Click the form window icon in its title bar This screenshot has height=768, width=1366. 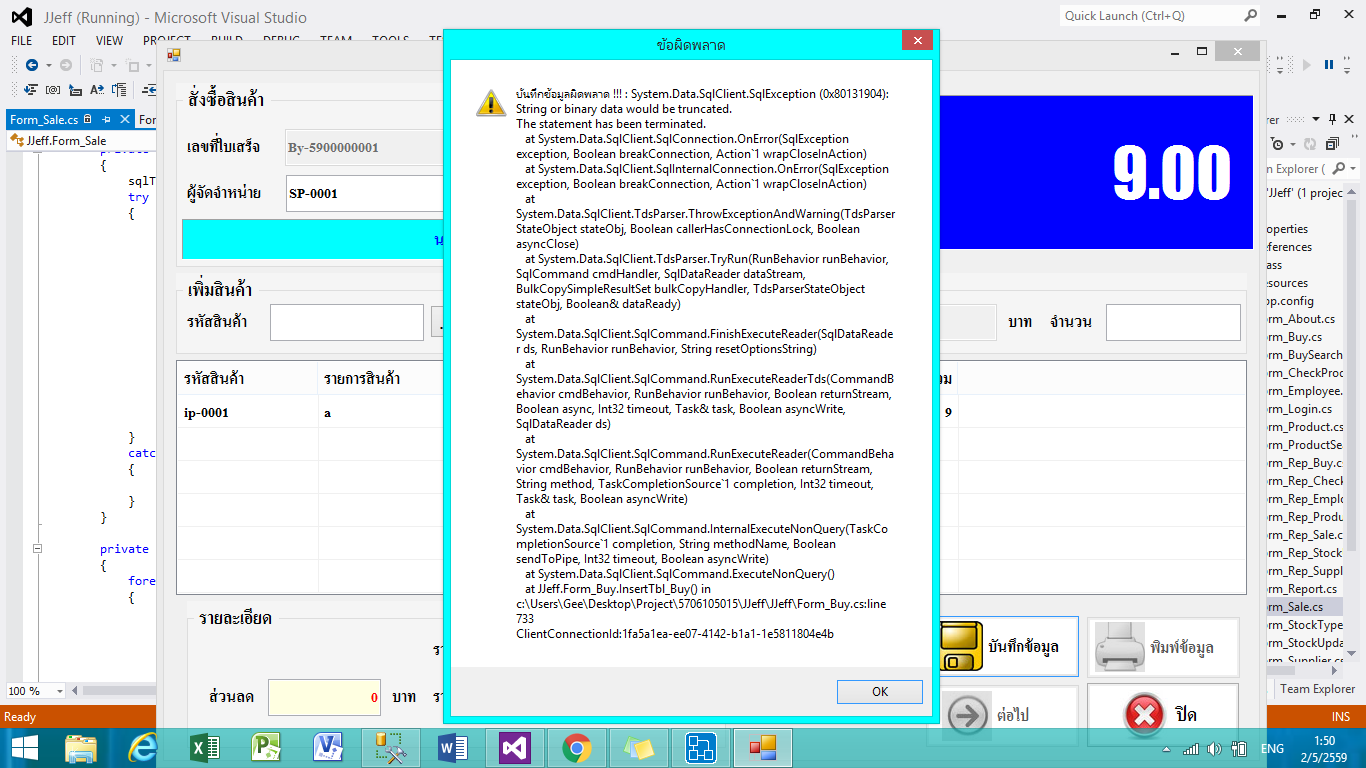click(x=174, y=55)
